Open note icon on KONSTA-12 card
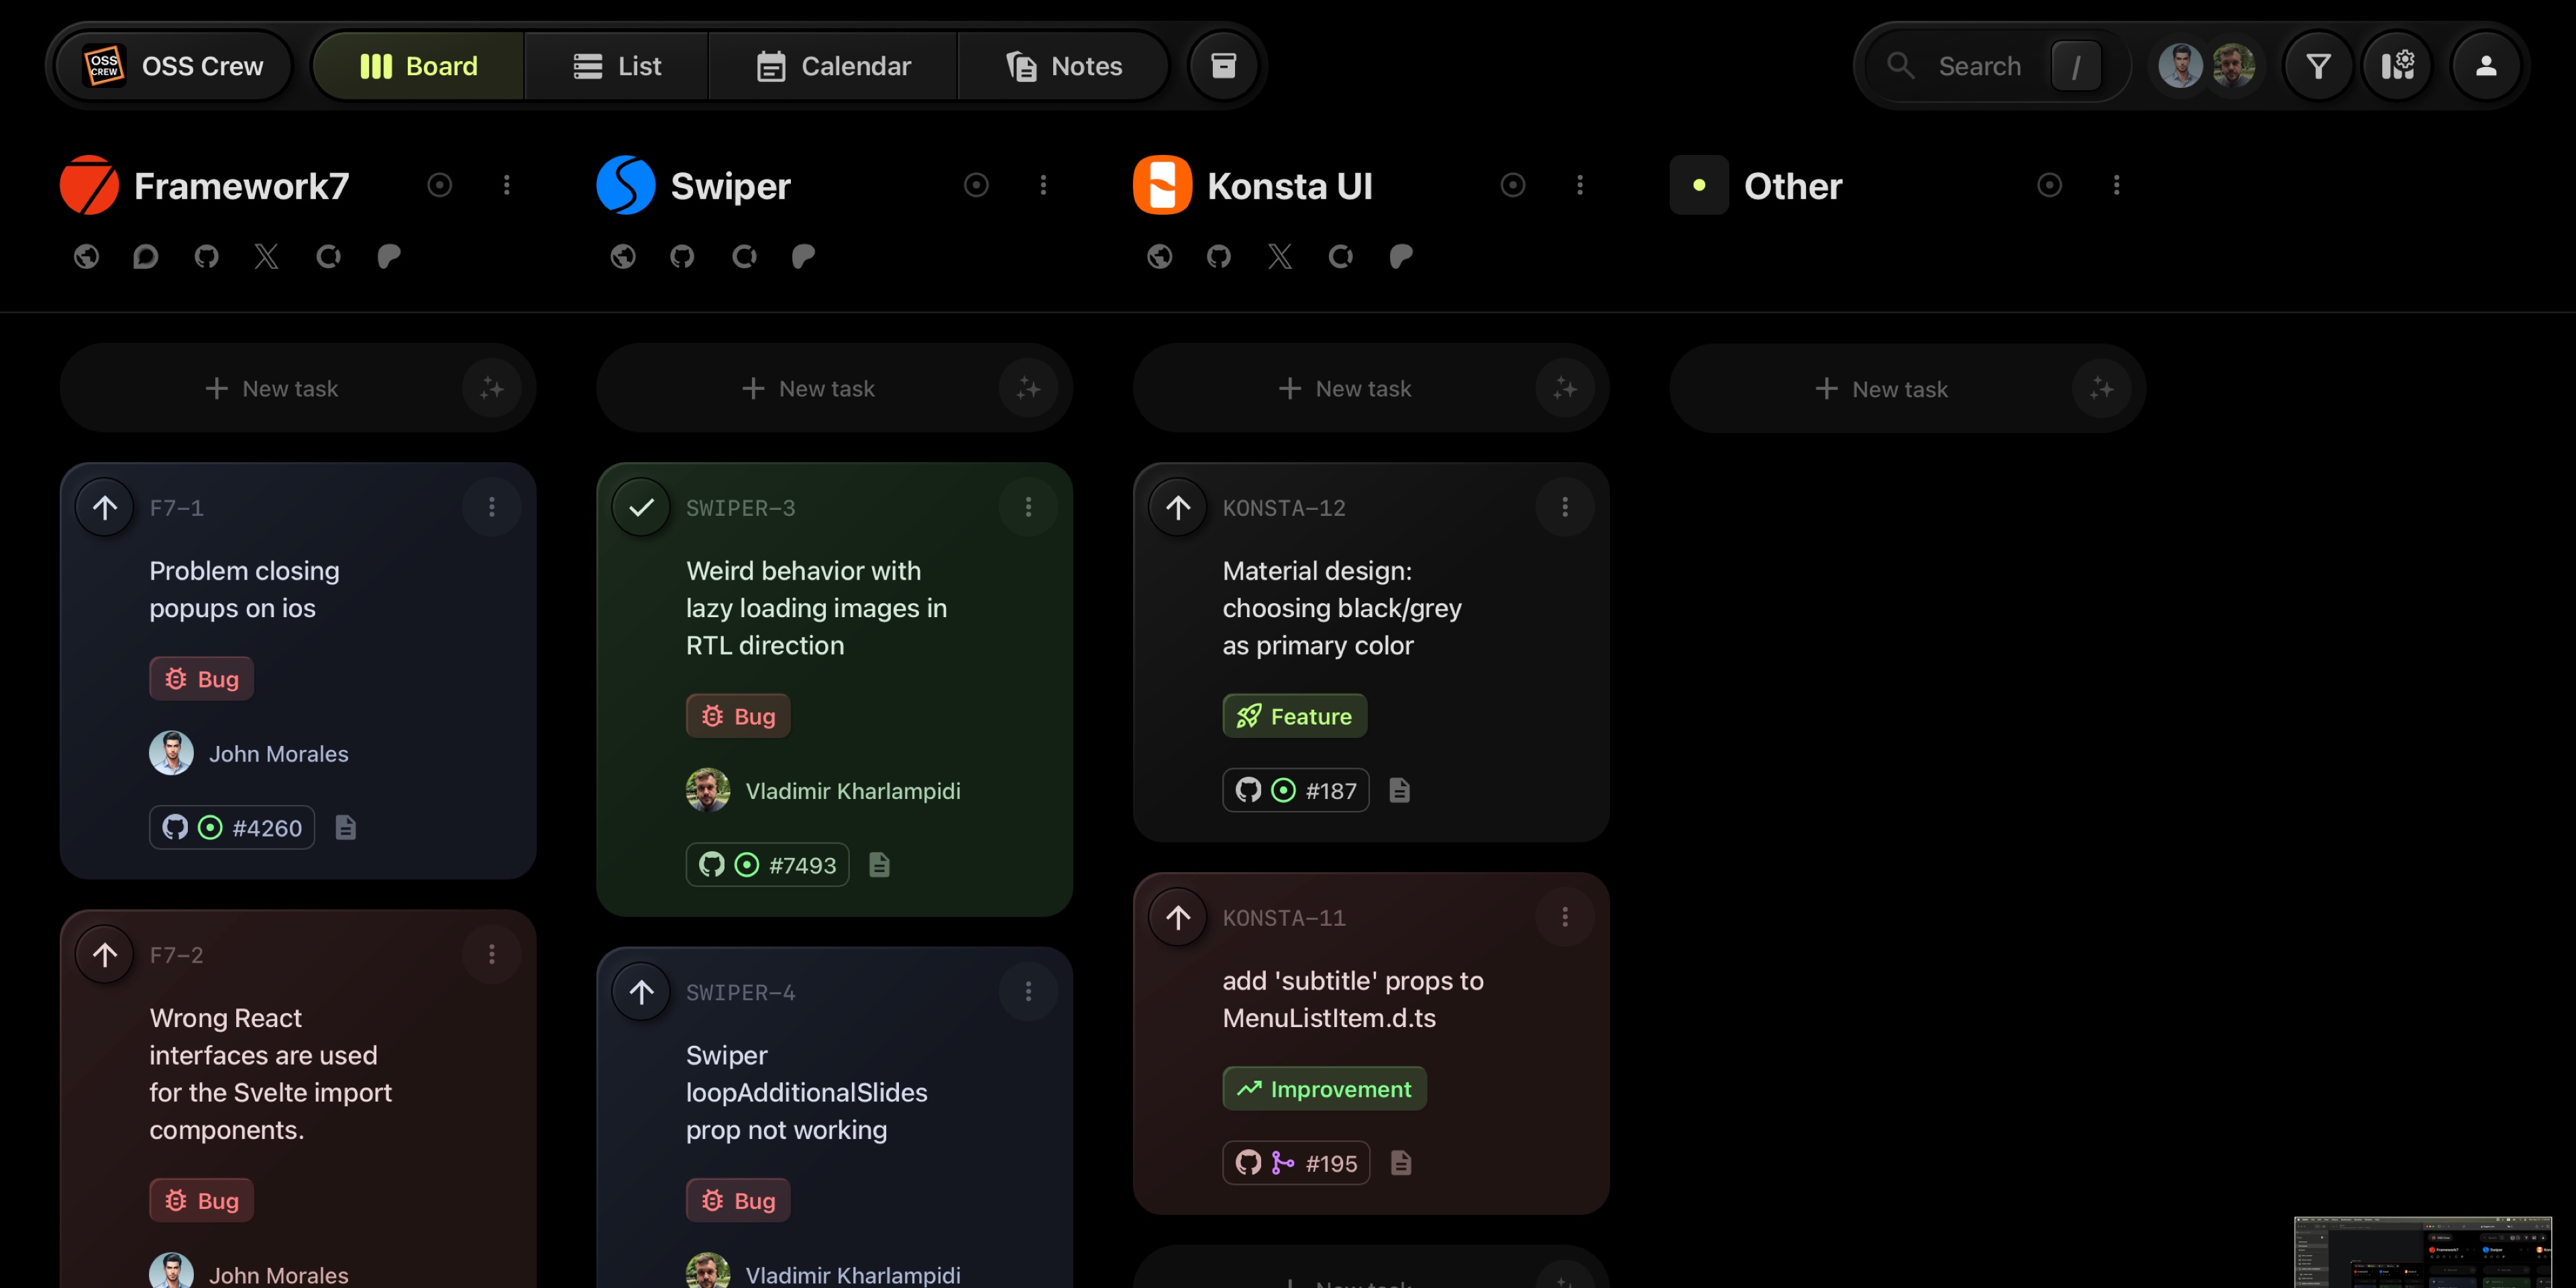Viewport: 2576px width, 1288px height. (1399, 791)
